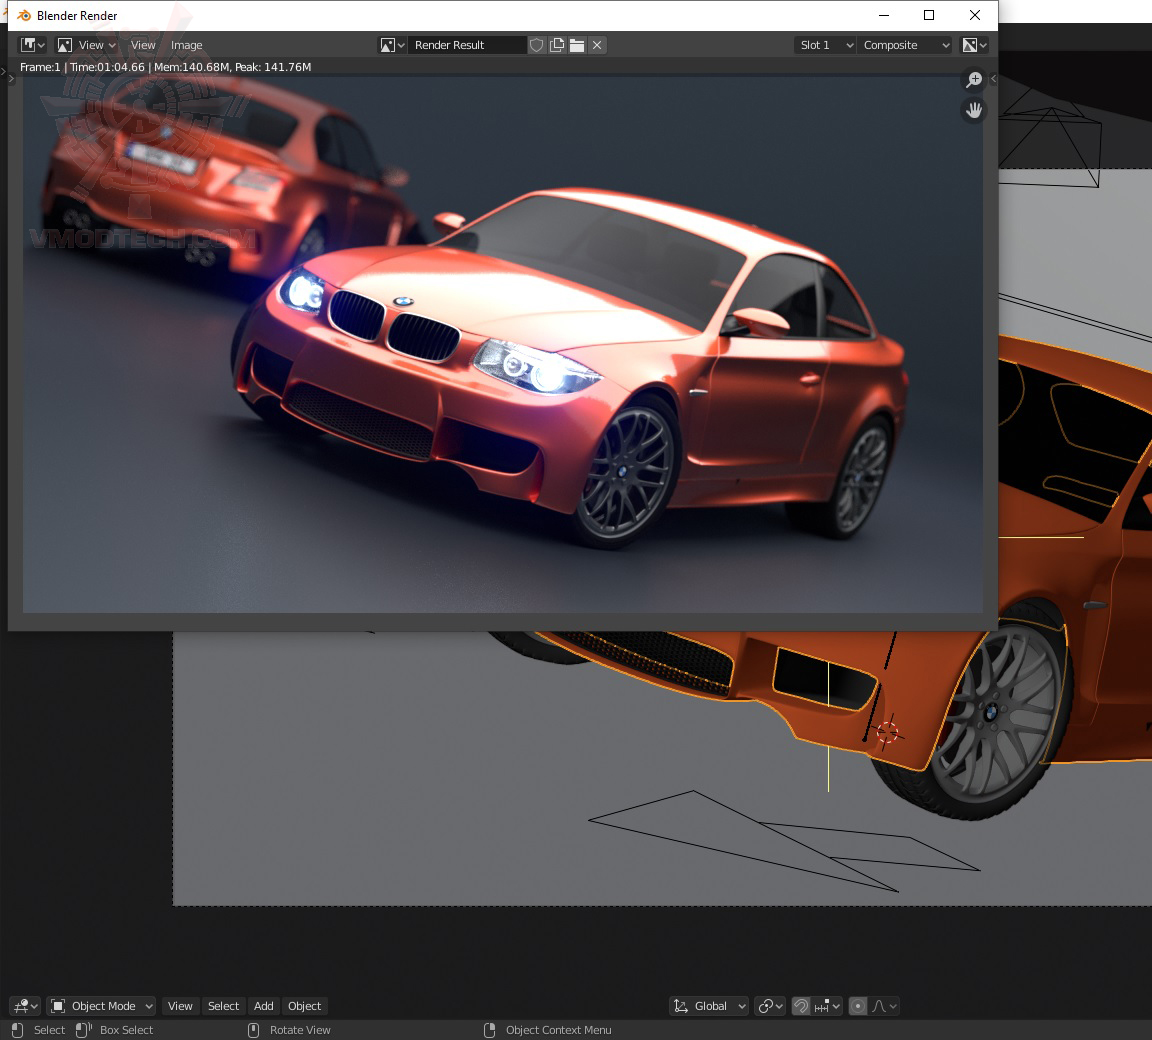Click the open image folder icon
1152x1040 pixels.
(x=577, y=46)
